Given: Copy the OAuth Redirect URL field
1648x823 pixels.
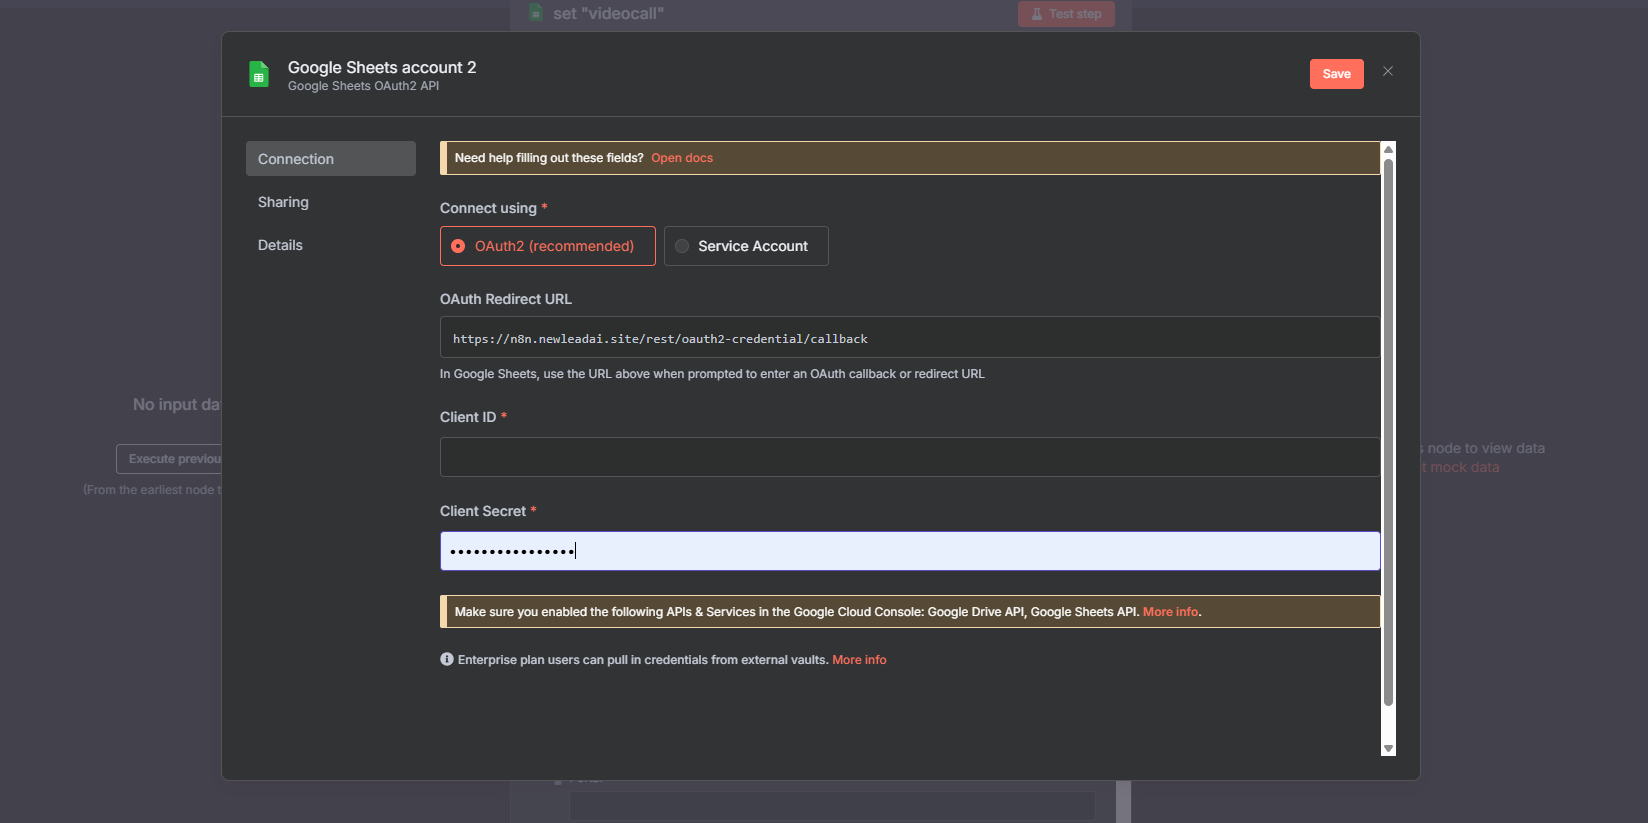Looking at the screenshot, I should (x=910, y=337).
